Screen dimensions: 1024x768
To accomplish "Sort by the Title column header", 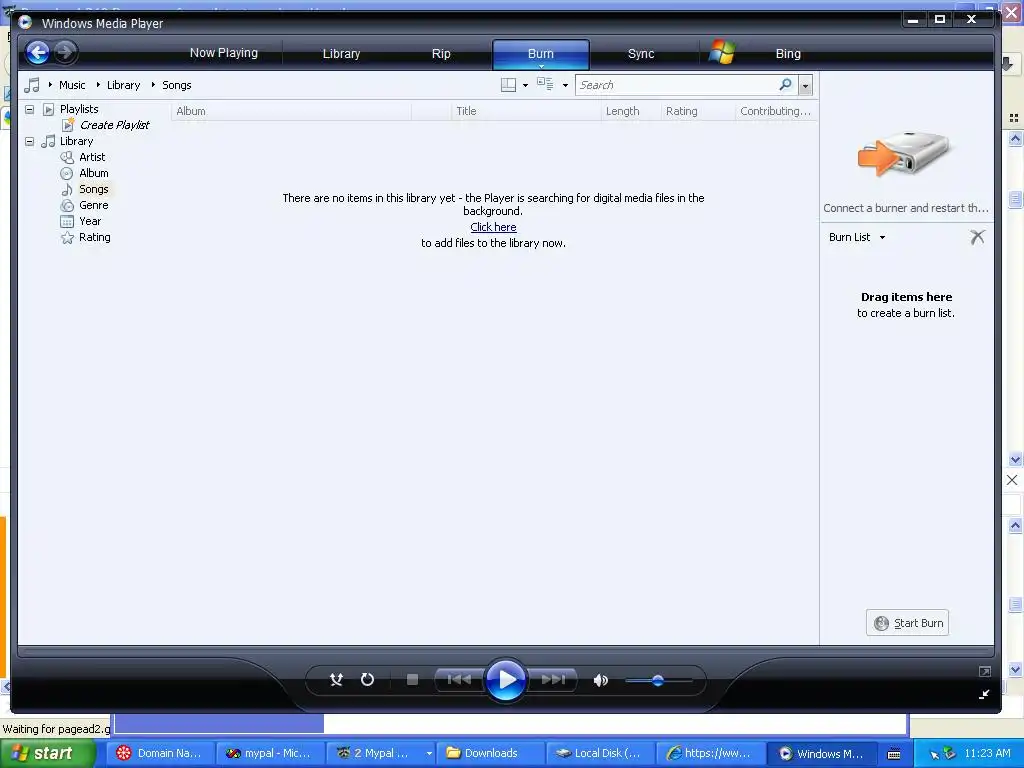I will [x=526, y=111].
